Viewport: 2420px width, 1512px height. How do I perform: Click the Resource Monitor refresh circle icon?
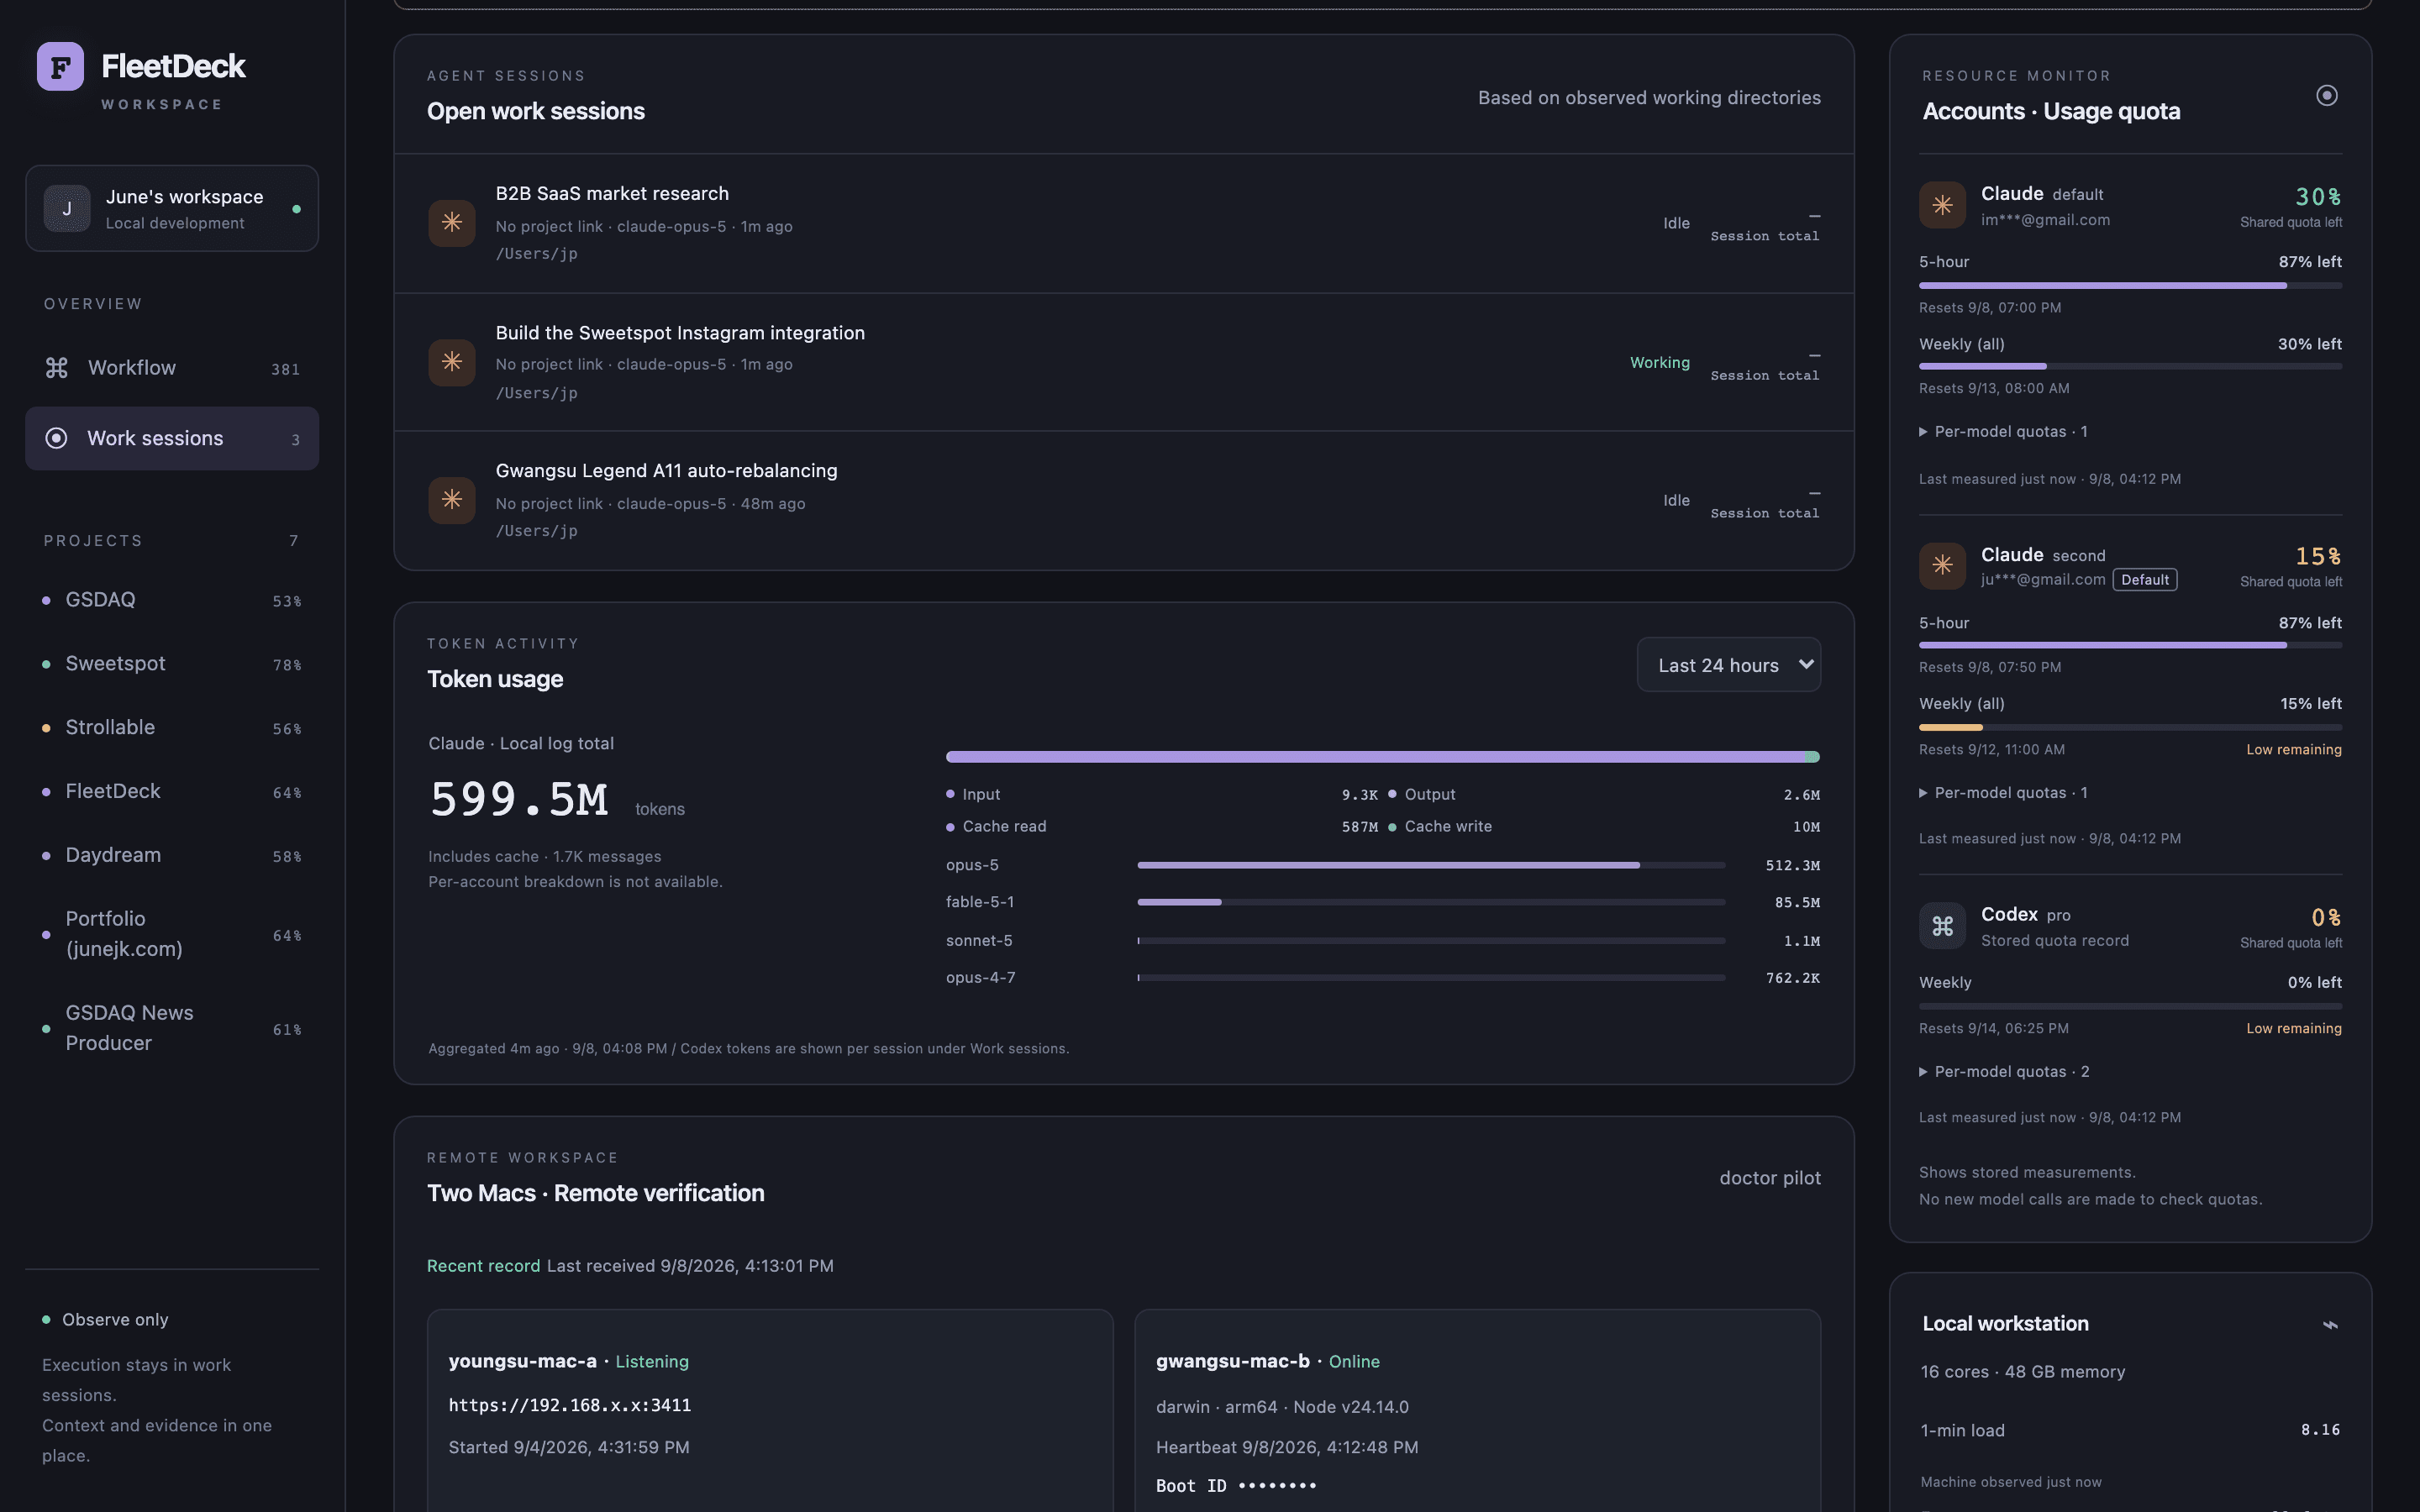point(2327,96)
